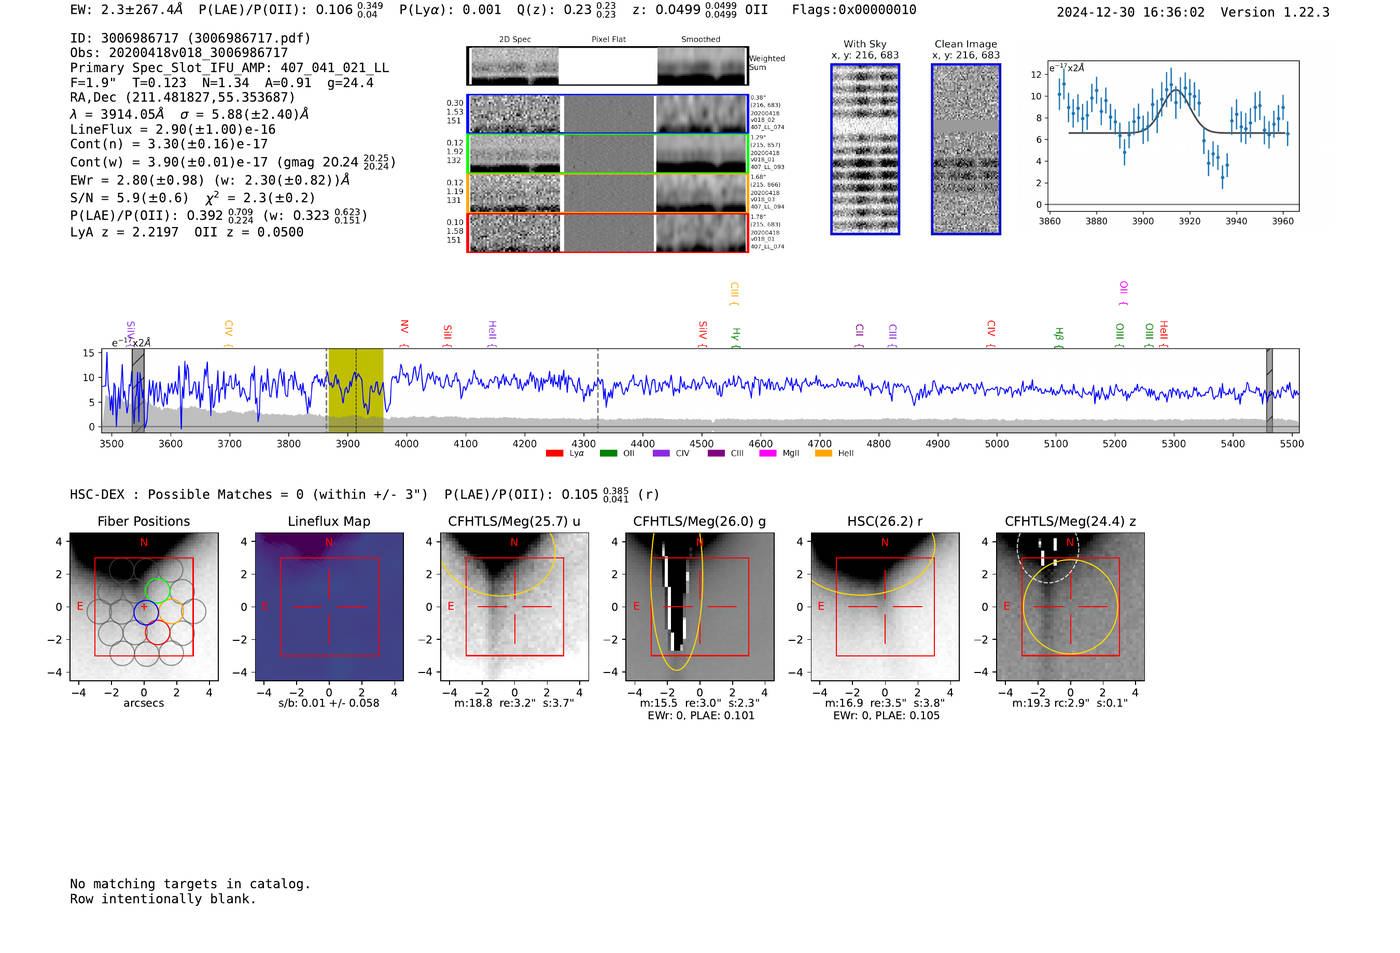The width and height of the screenshot is (1400, 953).
Task: Click the Gaussian emission line fit plot
Action: click(x=1172, y=137)
